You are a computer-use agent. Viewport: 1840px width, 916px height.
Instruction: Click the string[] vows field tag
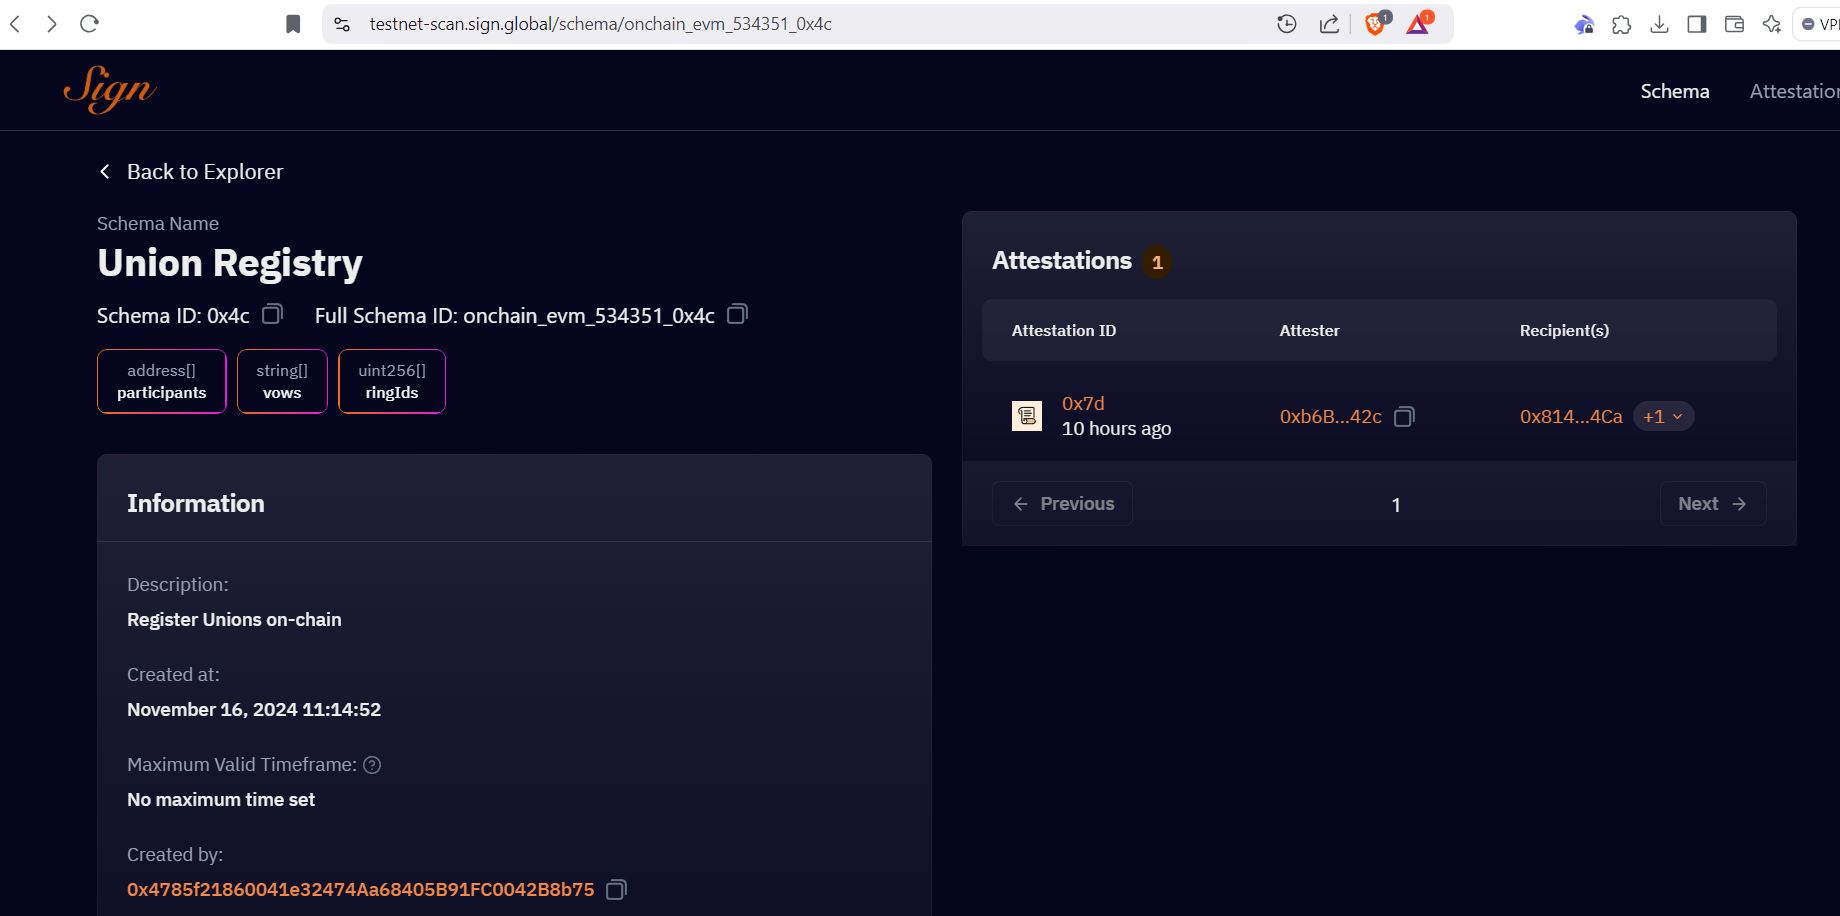282,381
